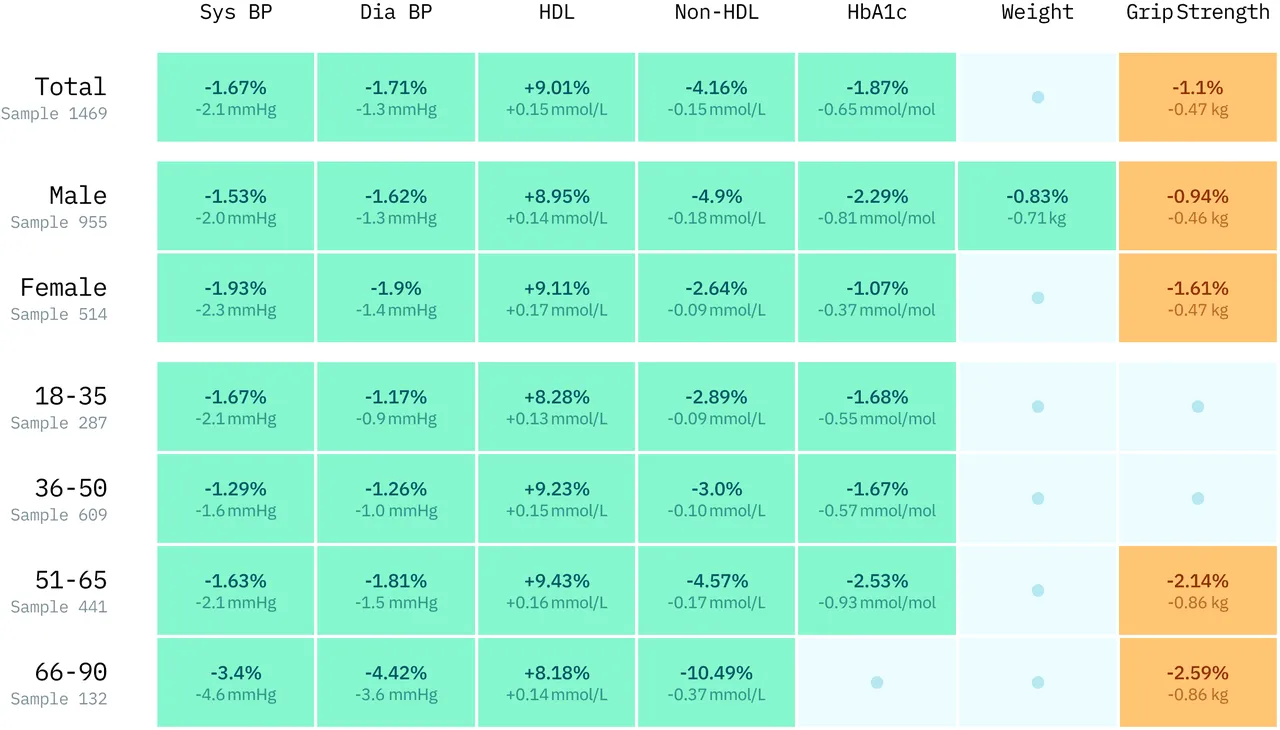This screenshot has width=1280, height=730.
Task: Select the Non-HDL column header
Action: tap(716, 13)
